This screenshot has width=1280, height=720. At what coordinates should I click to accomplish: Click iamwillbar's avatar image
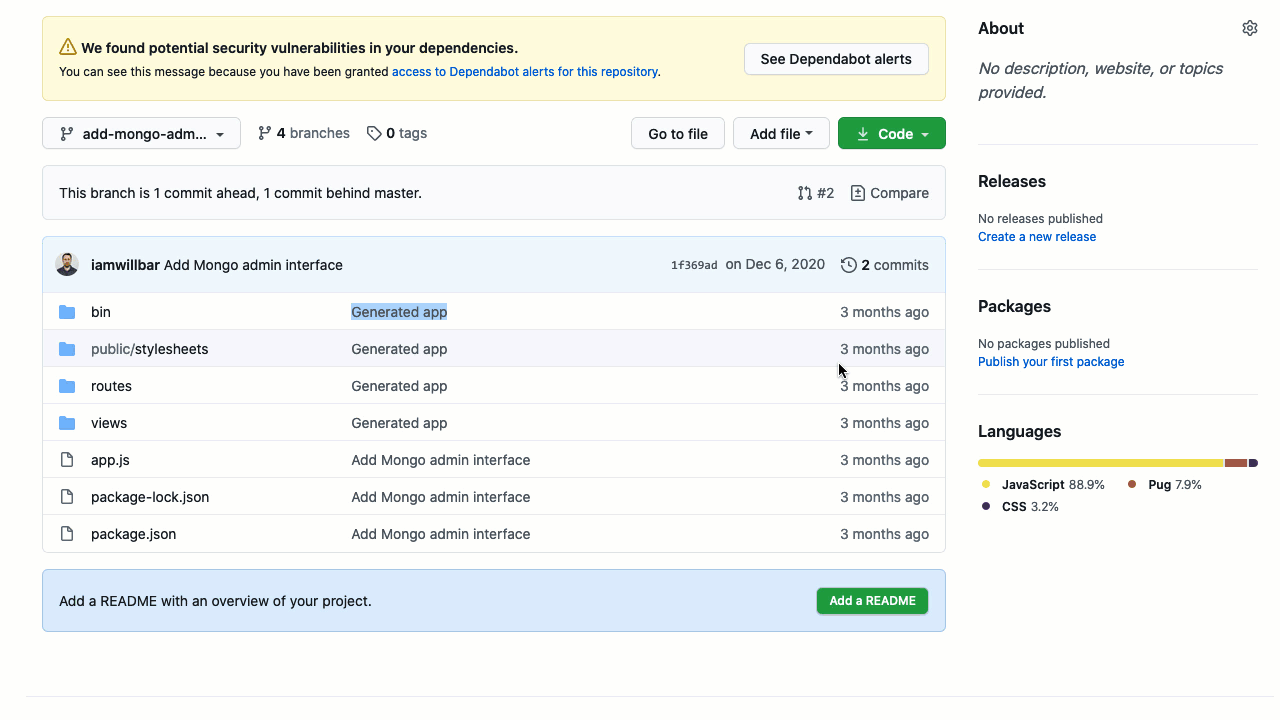(67, 265)
